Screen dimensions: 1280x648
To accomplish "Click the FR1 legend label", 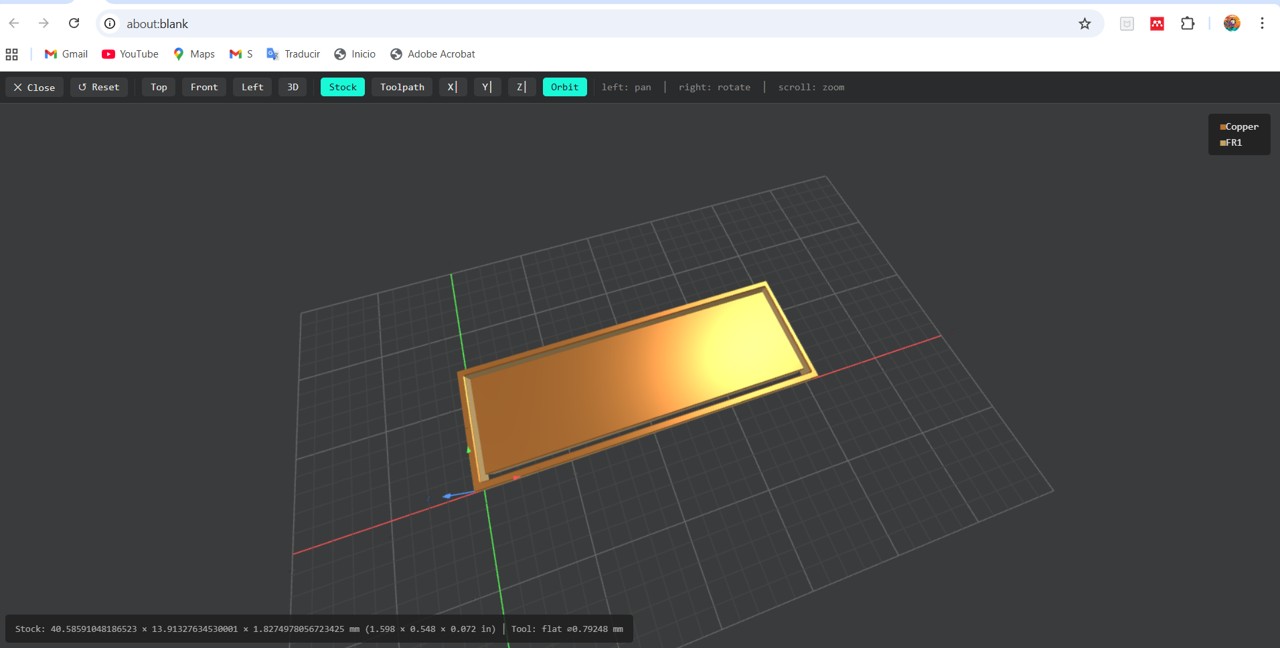I will tap(1234, 143).
